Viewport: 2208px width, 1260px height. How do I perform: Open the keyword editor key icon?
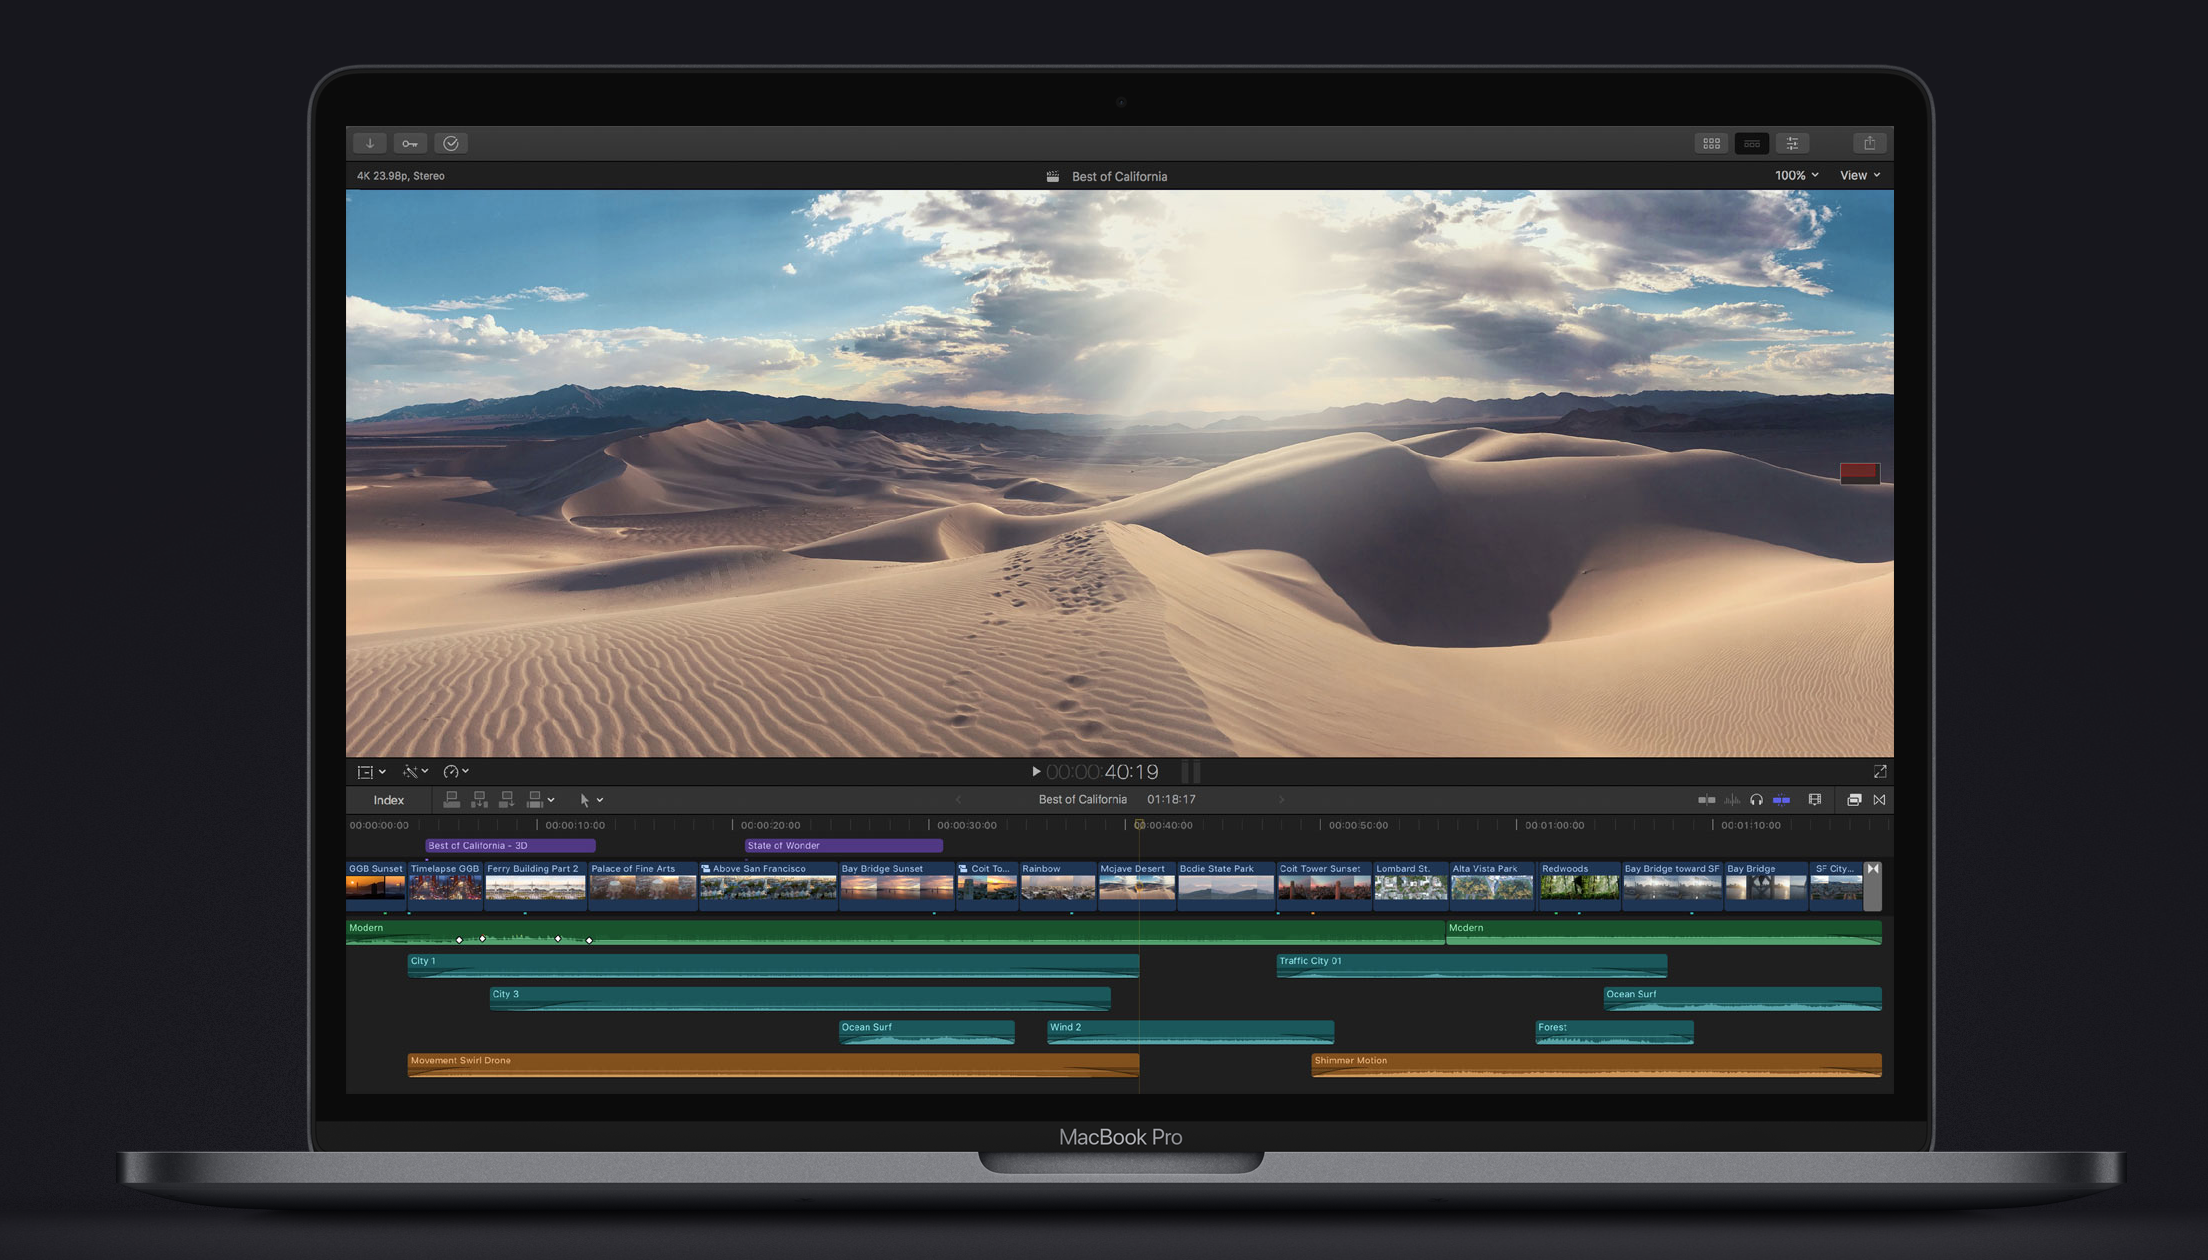pyautogui.click(x=410, y=143)
